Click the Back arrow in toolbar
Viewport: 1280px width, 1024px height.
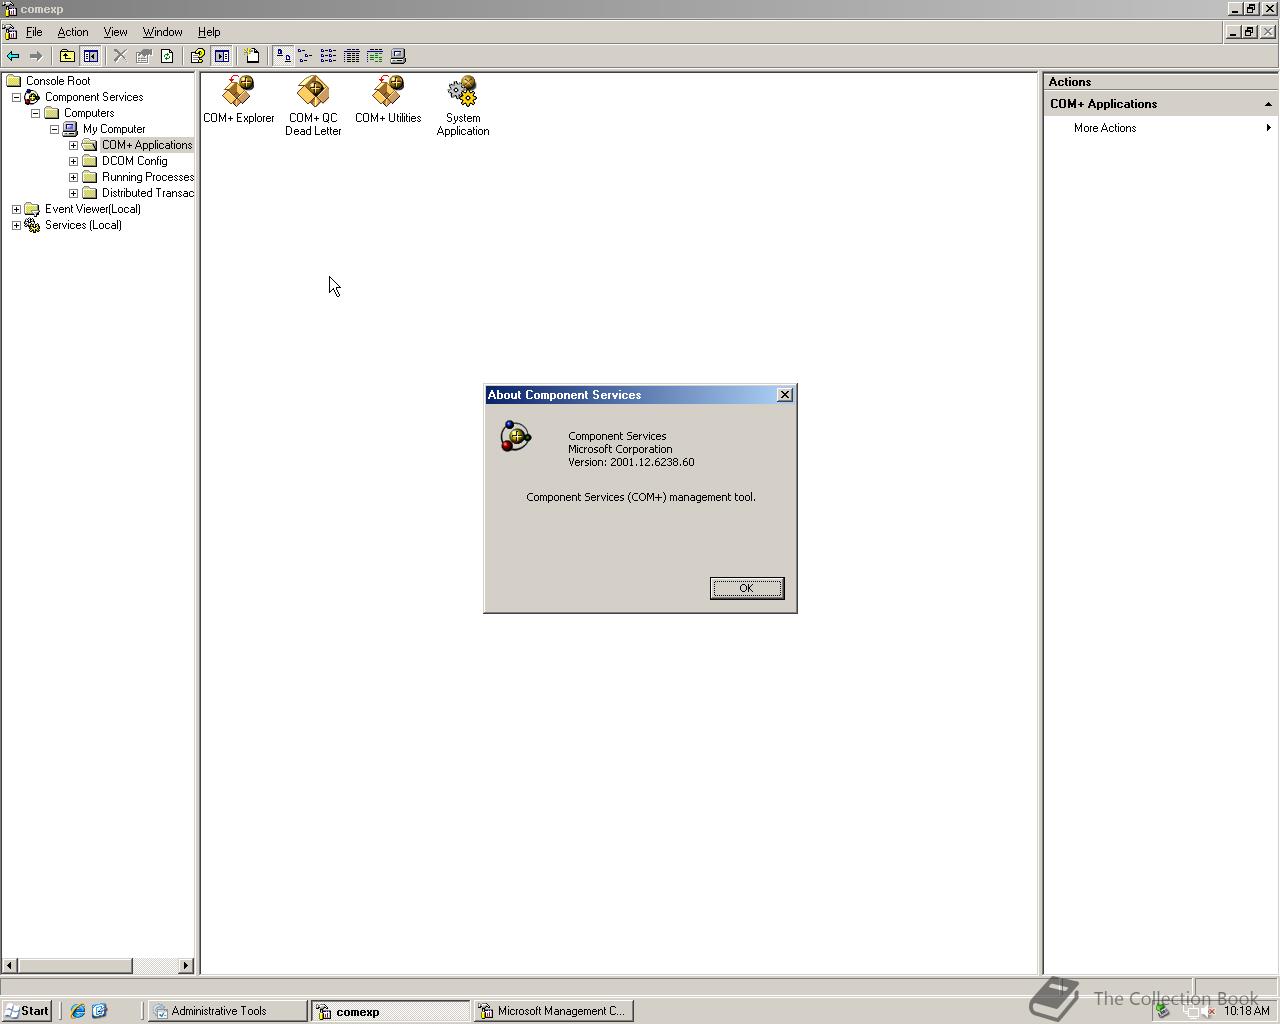[x=13, y=56]
